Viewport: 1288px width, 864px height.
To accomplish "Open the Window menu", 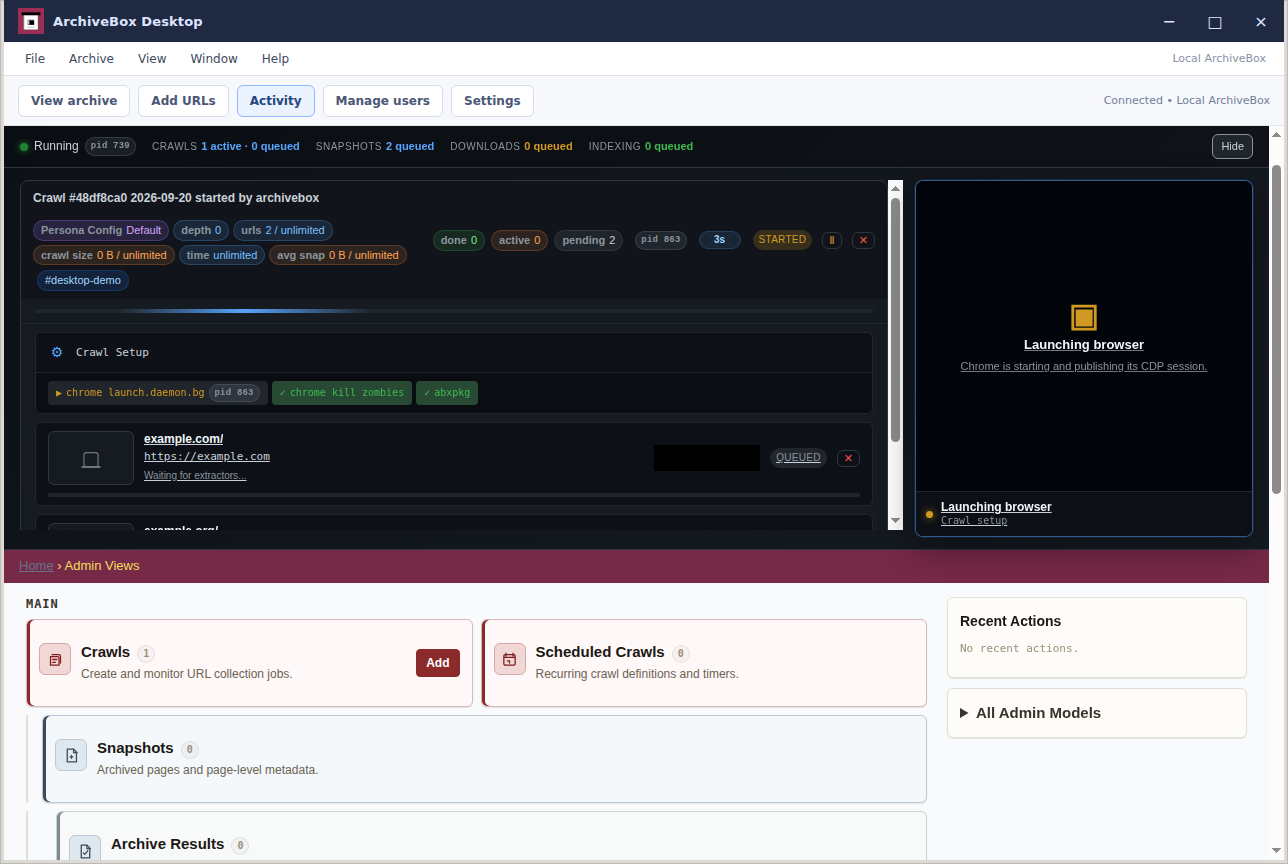I will pyautogui.click(x=214, y=59).
